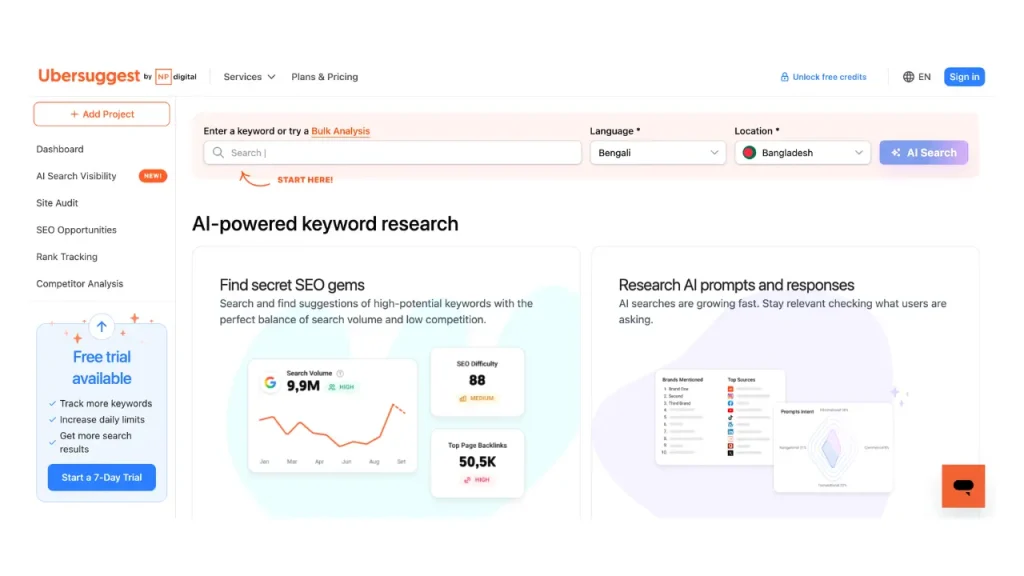Open SEO Opportunities in the sidebar
Screen dimensions: 1024x576
click(76, 230)
